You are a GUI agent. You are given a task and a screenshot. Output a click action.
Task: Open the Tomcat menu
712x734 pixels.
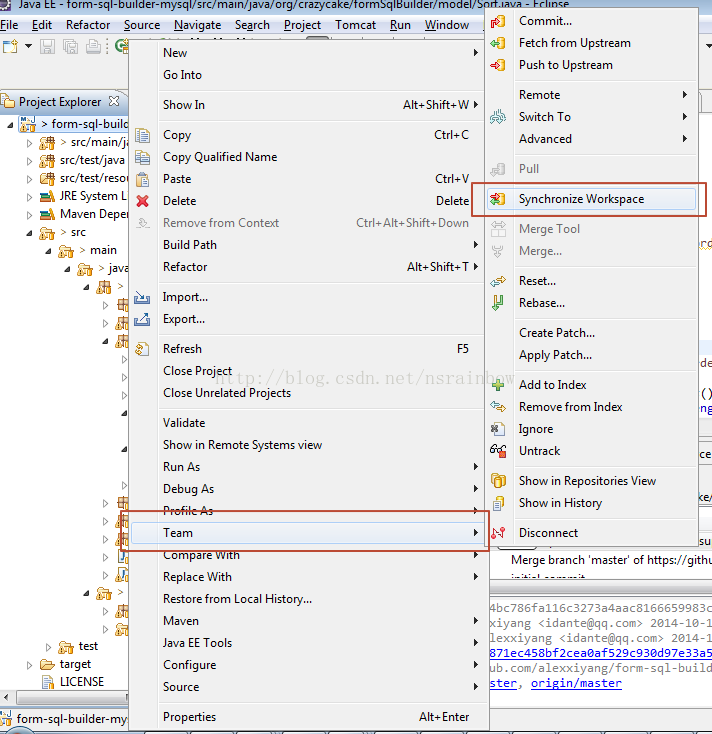[355, 25]
